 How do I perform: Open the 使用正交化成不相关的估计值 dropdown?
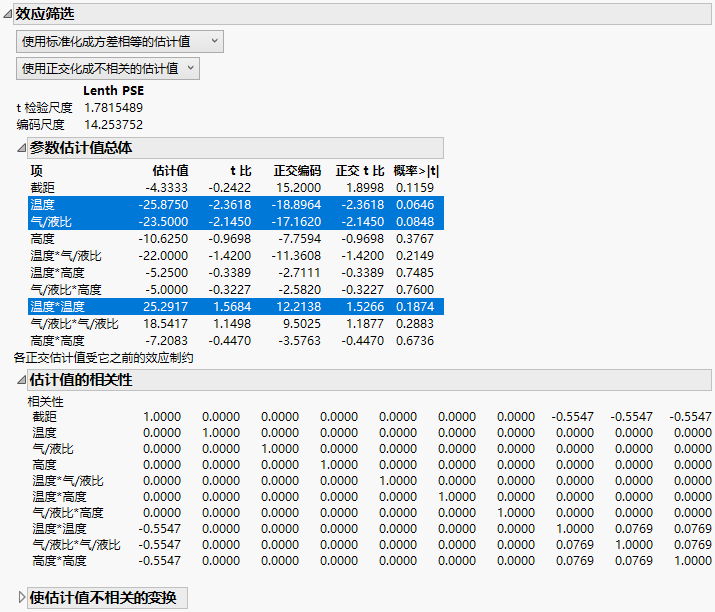(108, 68)
